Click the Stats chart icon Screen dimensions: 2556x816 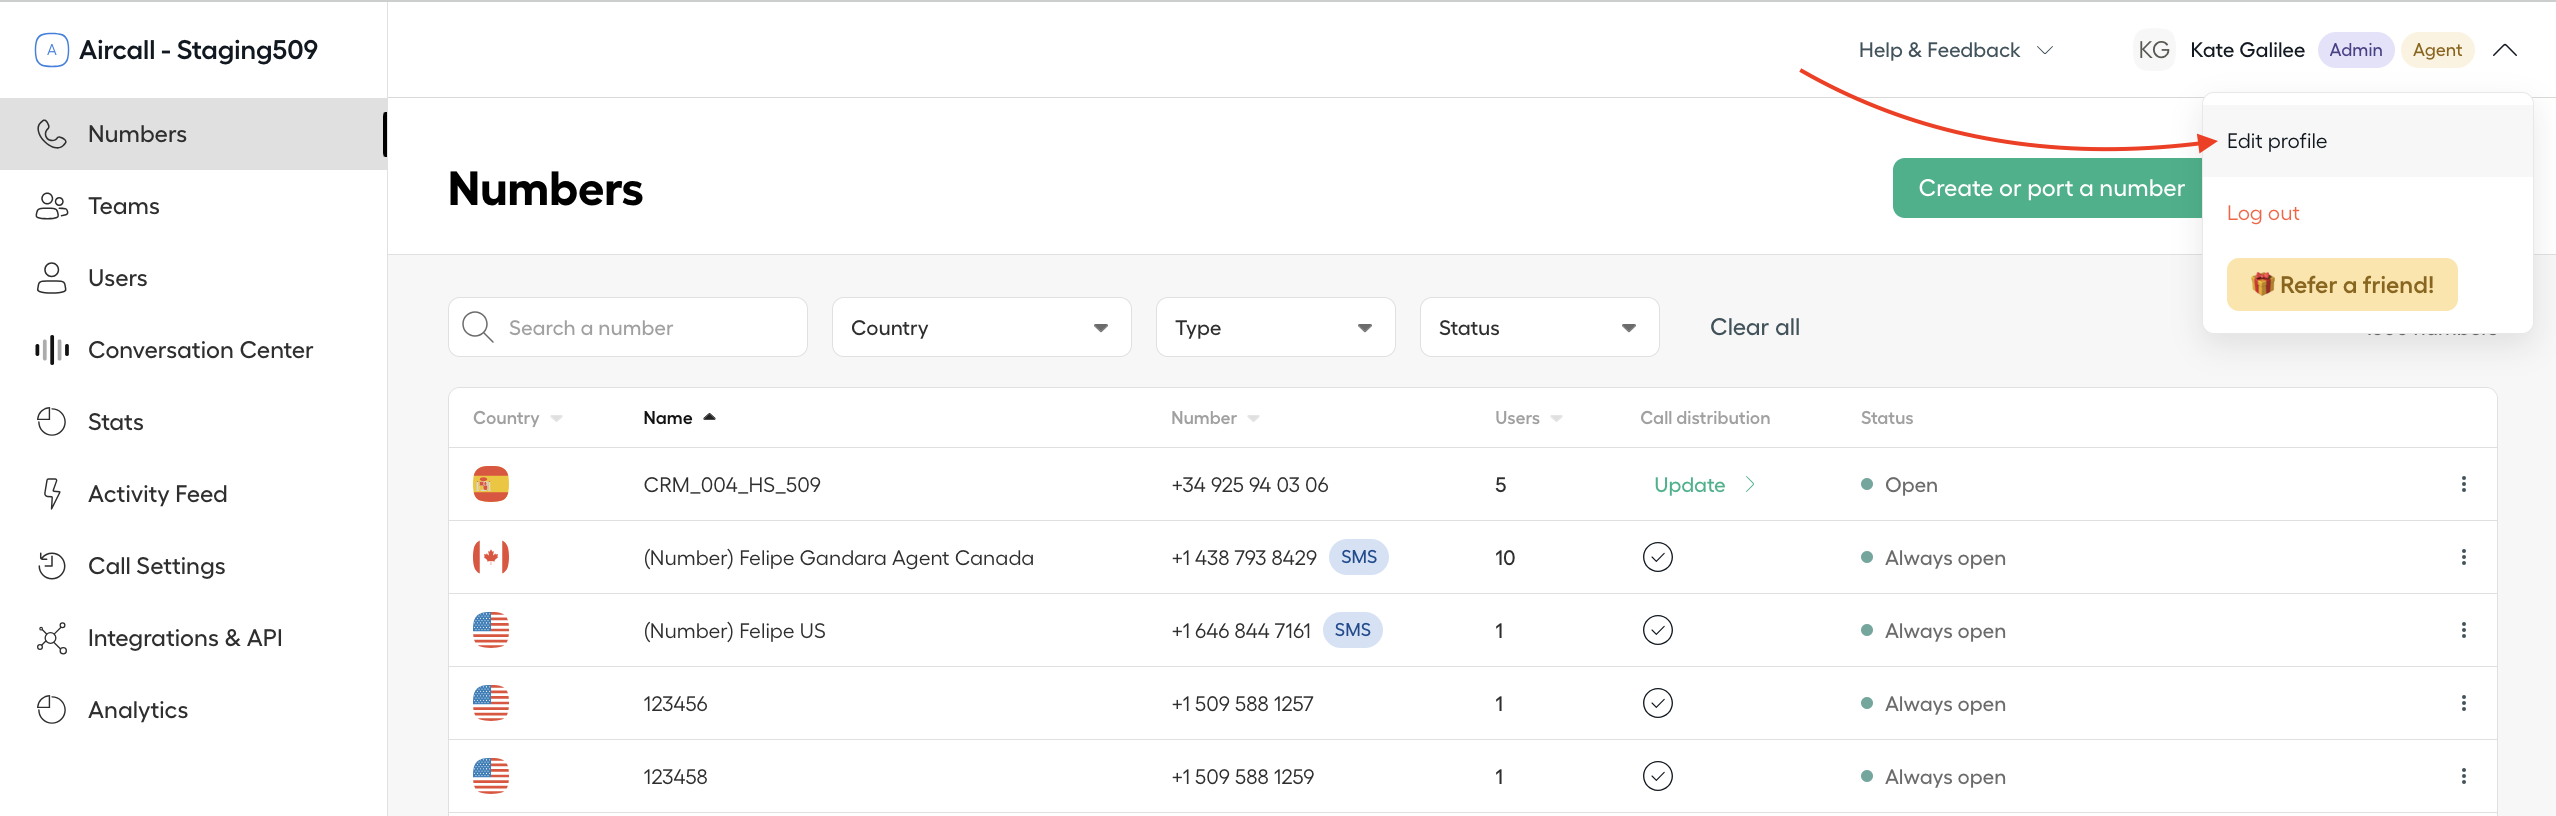pos(52,422)
